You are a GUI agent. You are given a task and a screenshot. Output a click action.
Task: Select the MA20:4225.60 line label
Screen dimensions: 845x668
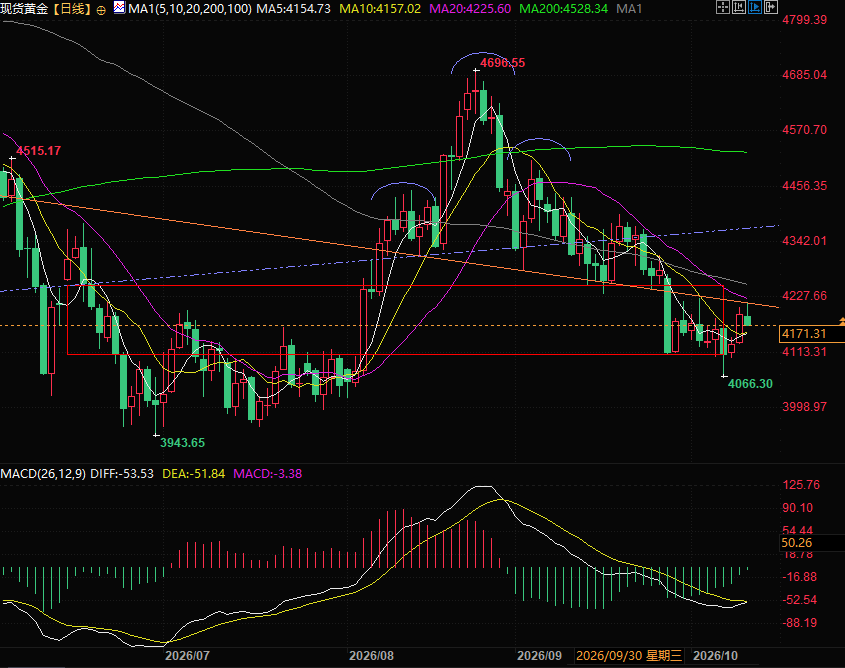pyautogui.click(x=470, y=9)
